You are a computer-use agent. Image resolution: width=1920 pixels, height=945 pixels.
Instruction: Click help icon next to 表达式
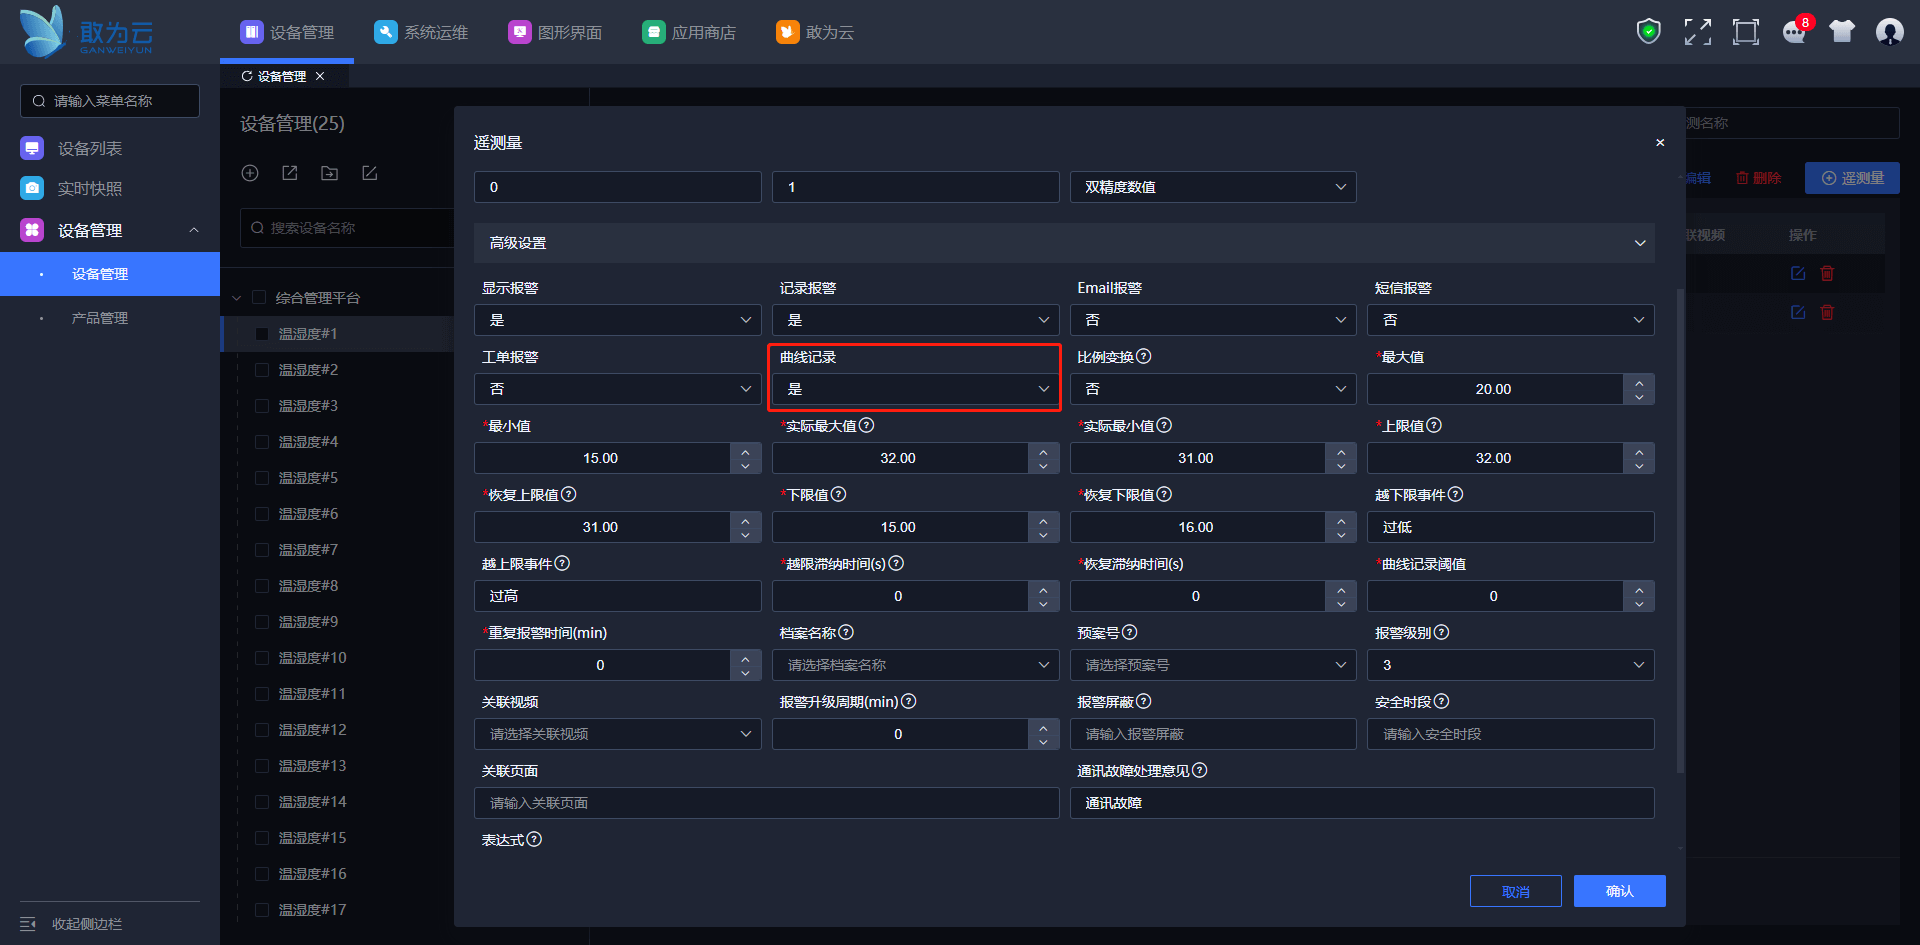click(534, 839)
